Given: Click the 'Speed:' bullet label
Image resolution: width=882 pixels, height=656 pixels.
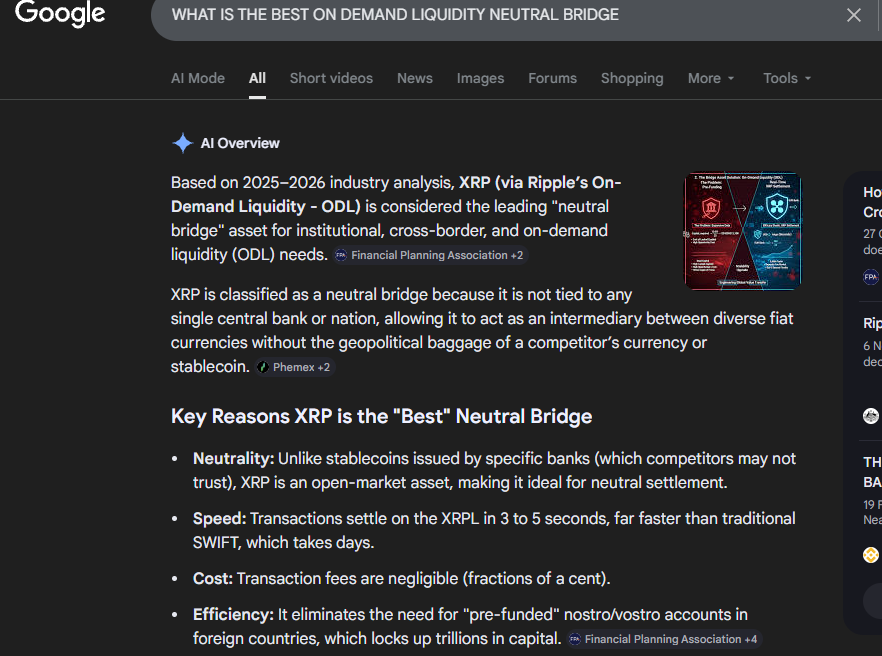Looking at the screenshot, I should coord(219,519).
